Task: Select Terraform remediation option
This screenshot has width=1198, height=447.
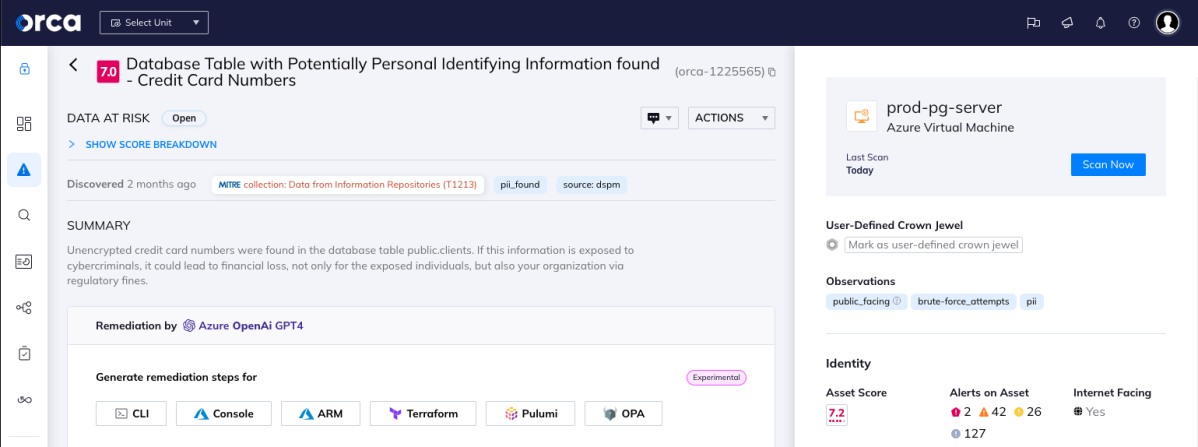Action: click(423, 414)
